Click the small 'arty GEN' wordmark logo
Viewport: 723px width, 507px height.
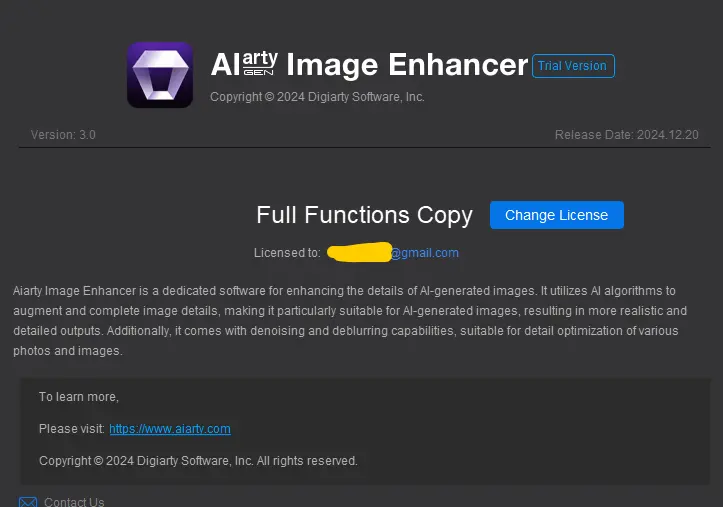pos(260,64)
